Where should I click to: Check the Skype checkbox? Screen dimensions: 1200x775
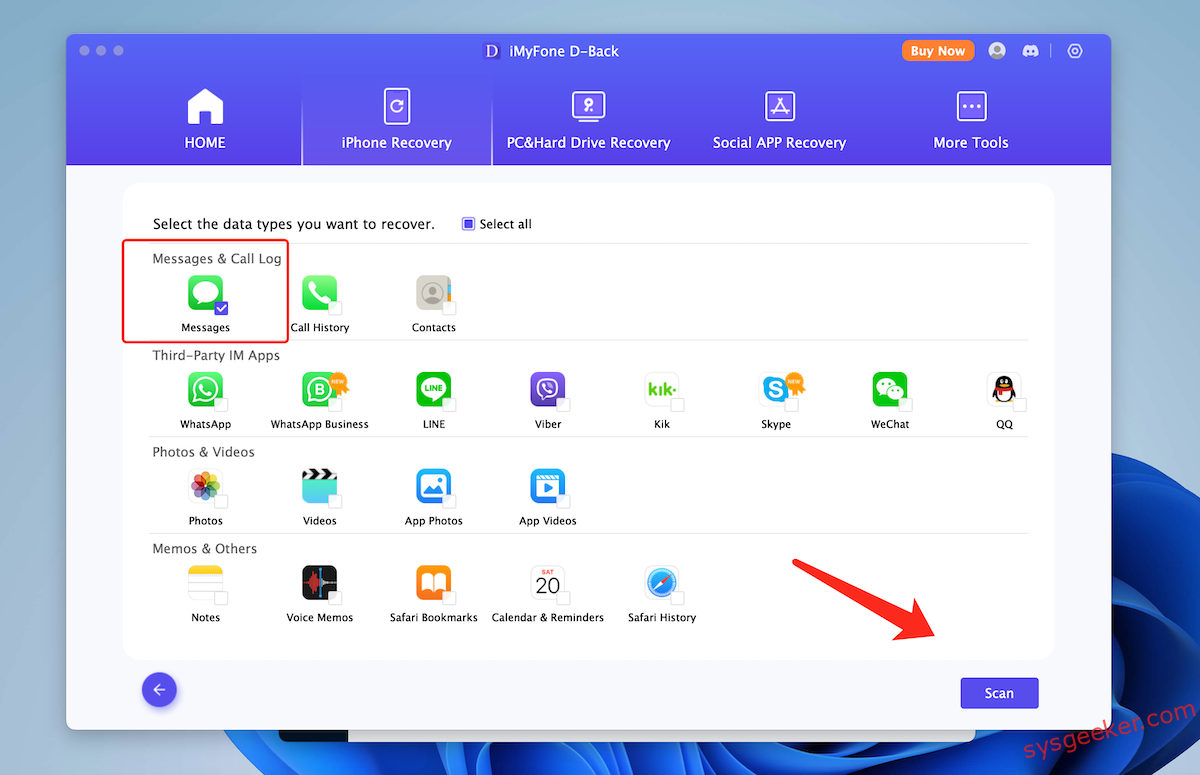(791, 405)
